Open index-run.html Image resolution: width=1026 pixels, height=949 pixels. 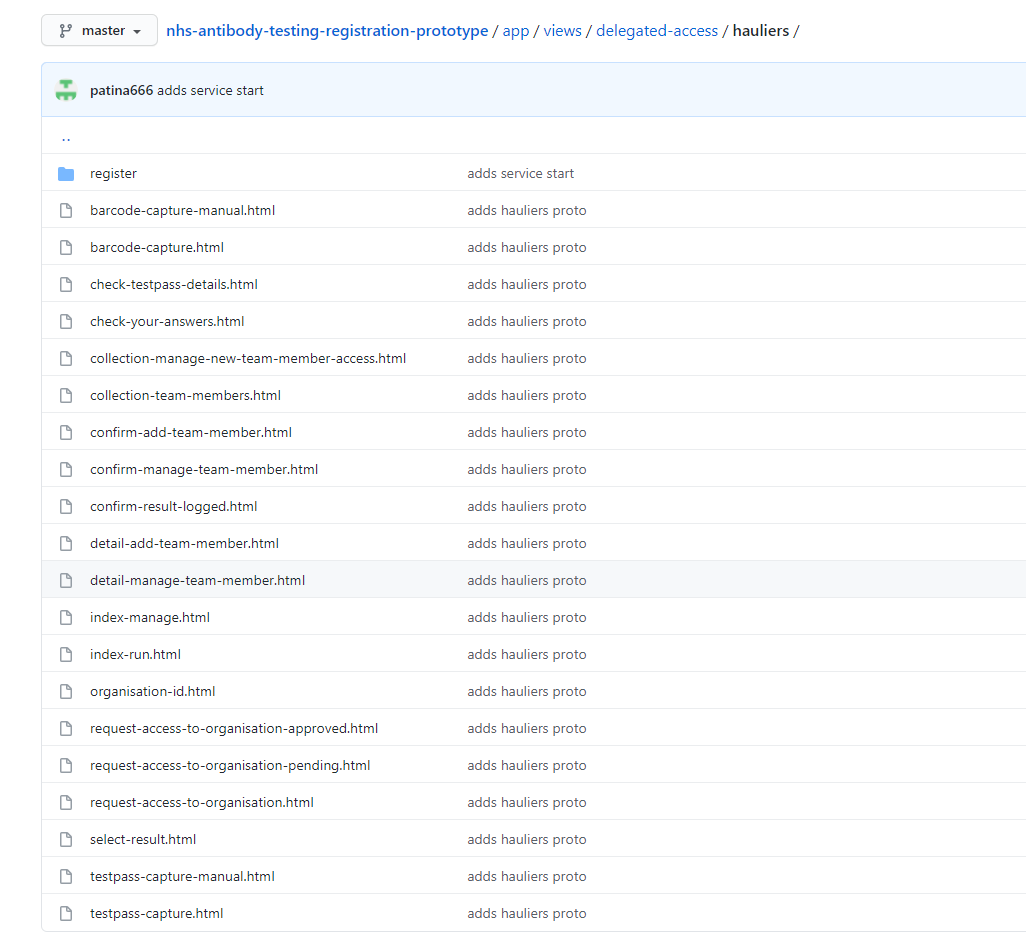click(x=135, y=654)
